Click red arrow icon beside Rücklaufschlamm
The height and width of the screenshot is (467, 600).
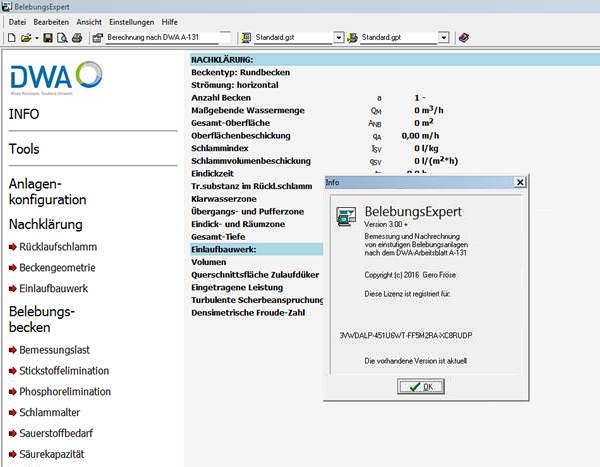[13, 247]
